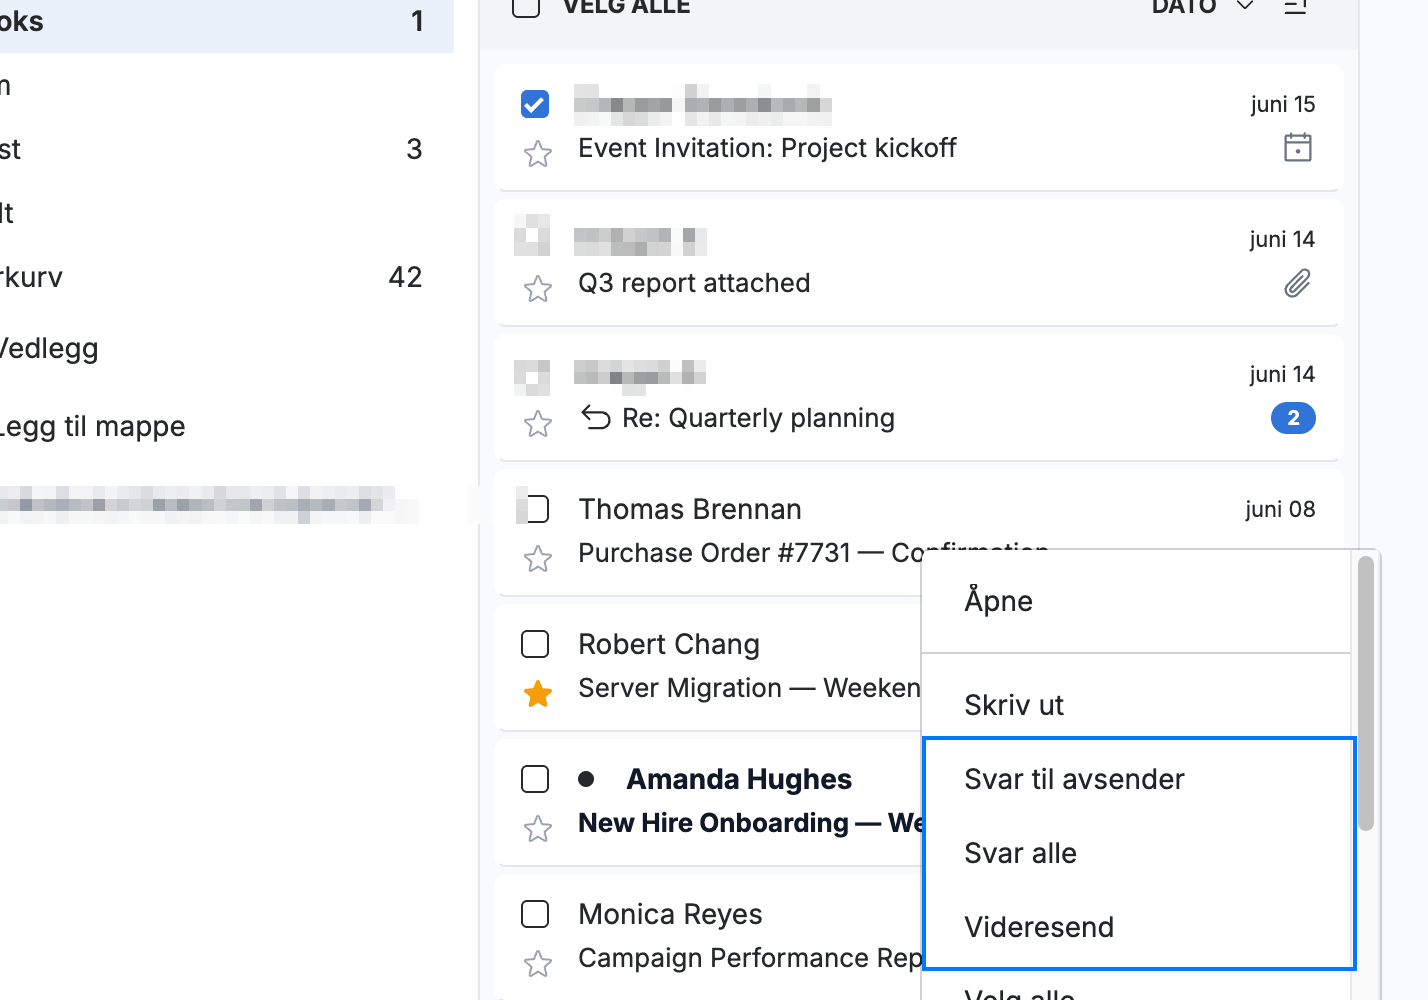1428x1000 pixels.
Task: Star the Event Invitation: Project kickoff email
Action: click(538, 153)
